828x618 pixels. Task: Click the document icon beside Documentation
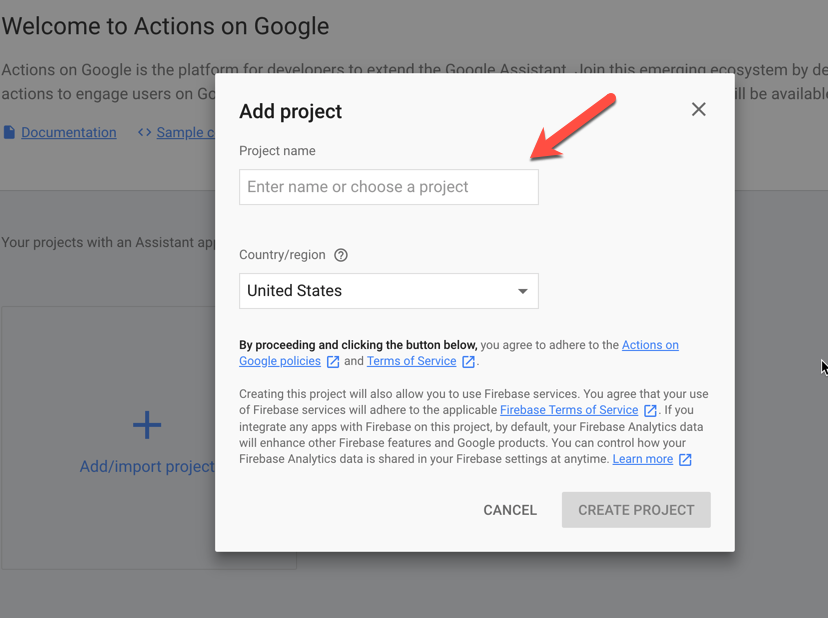pyautogui.click(x=9, y=132)
